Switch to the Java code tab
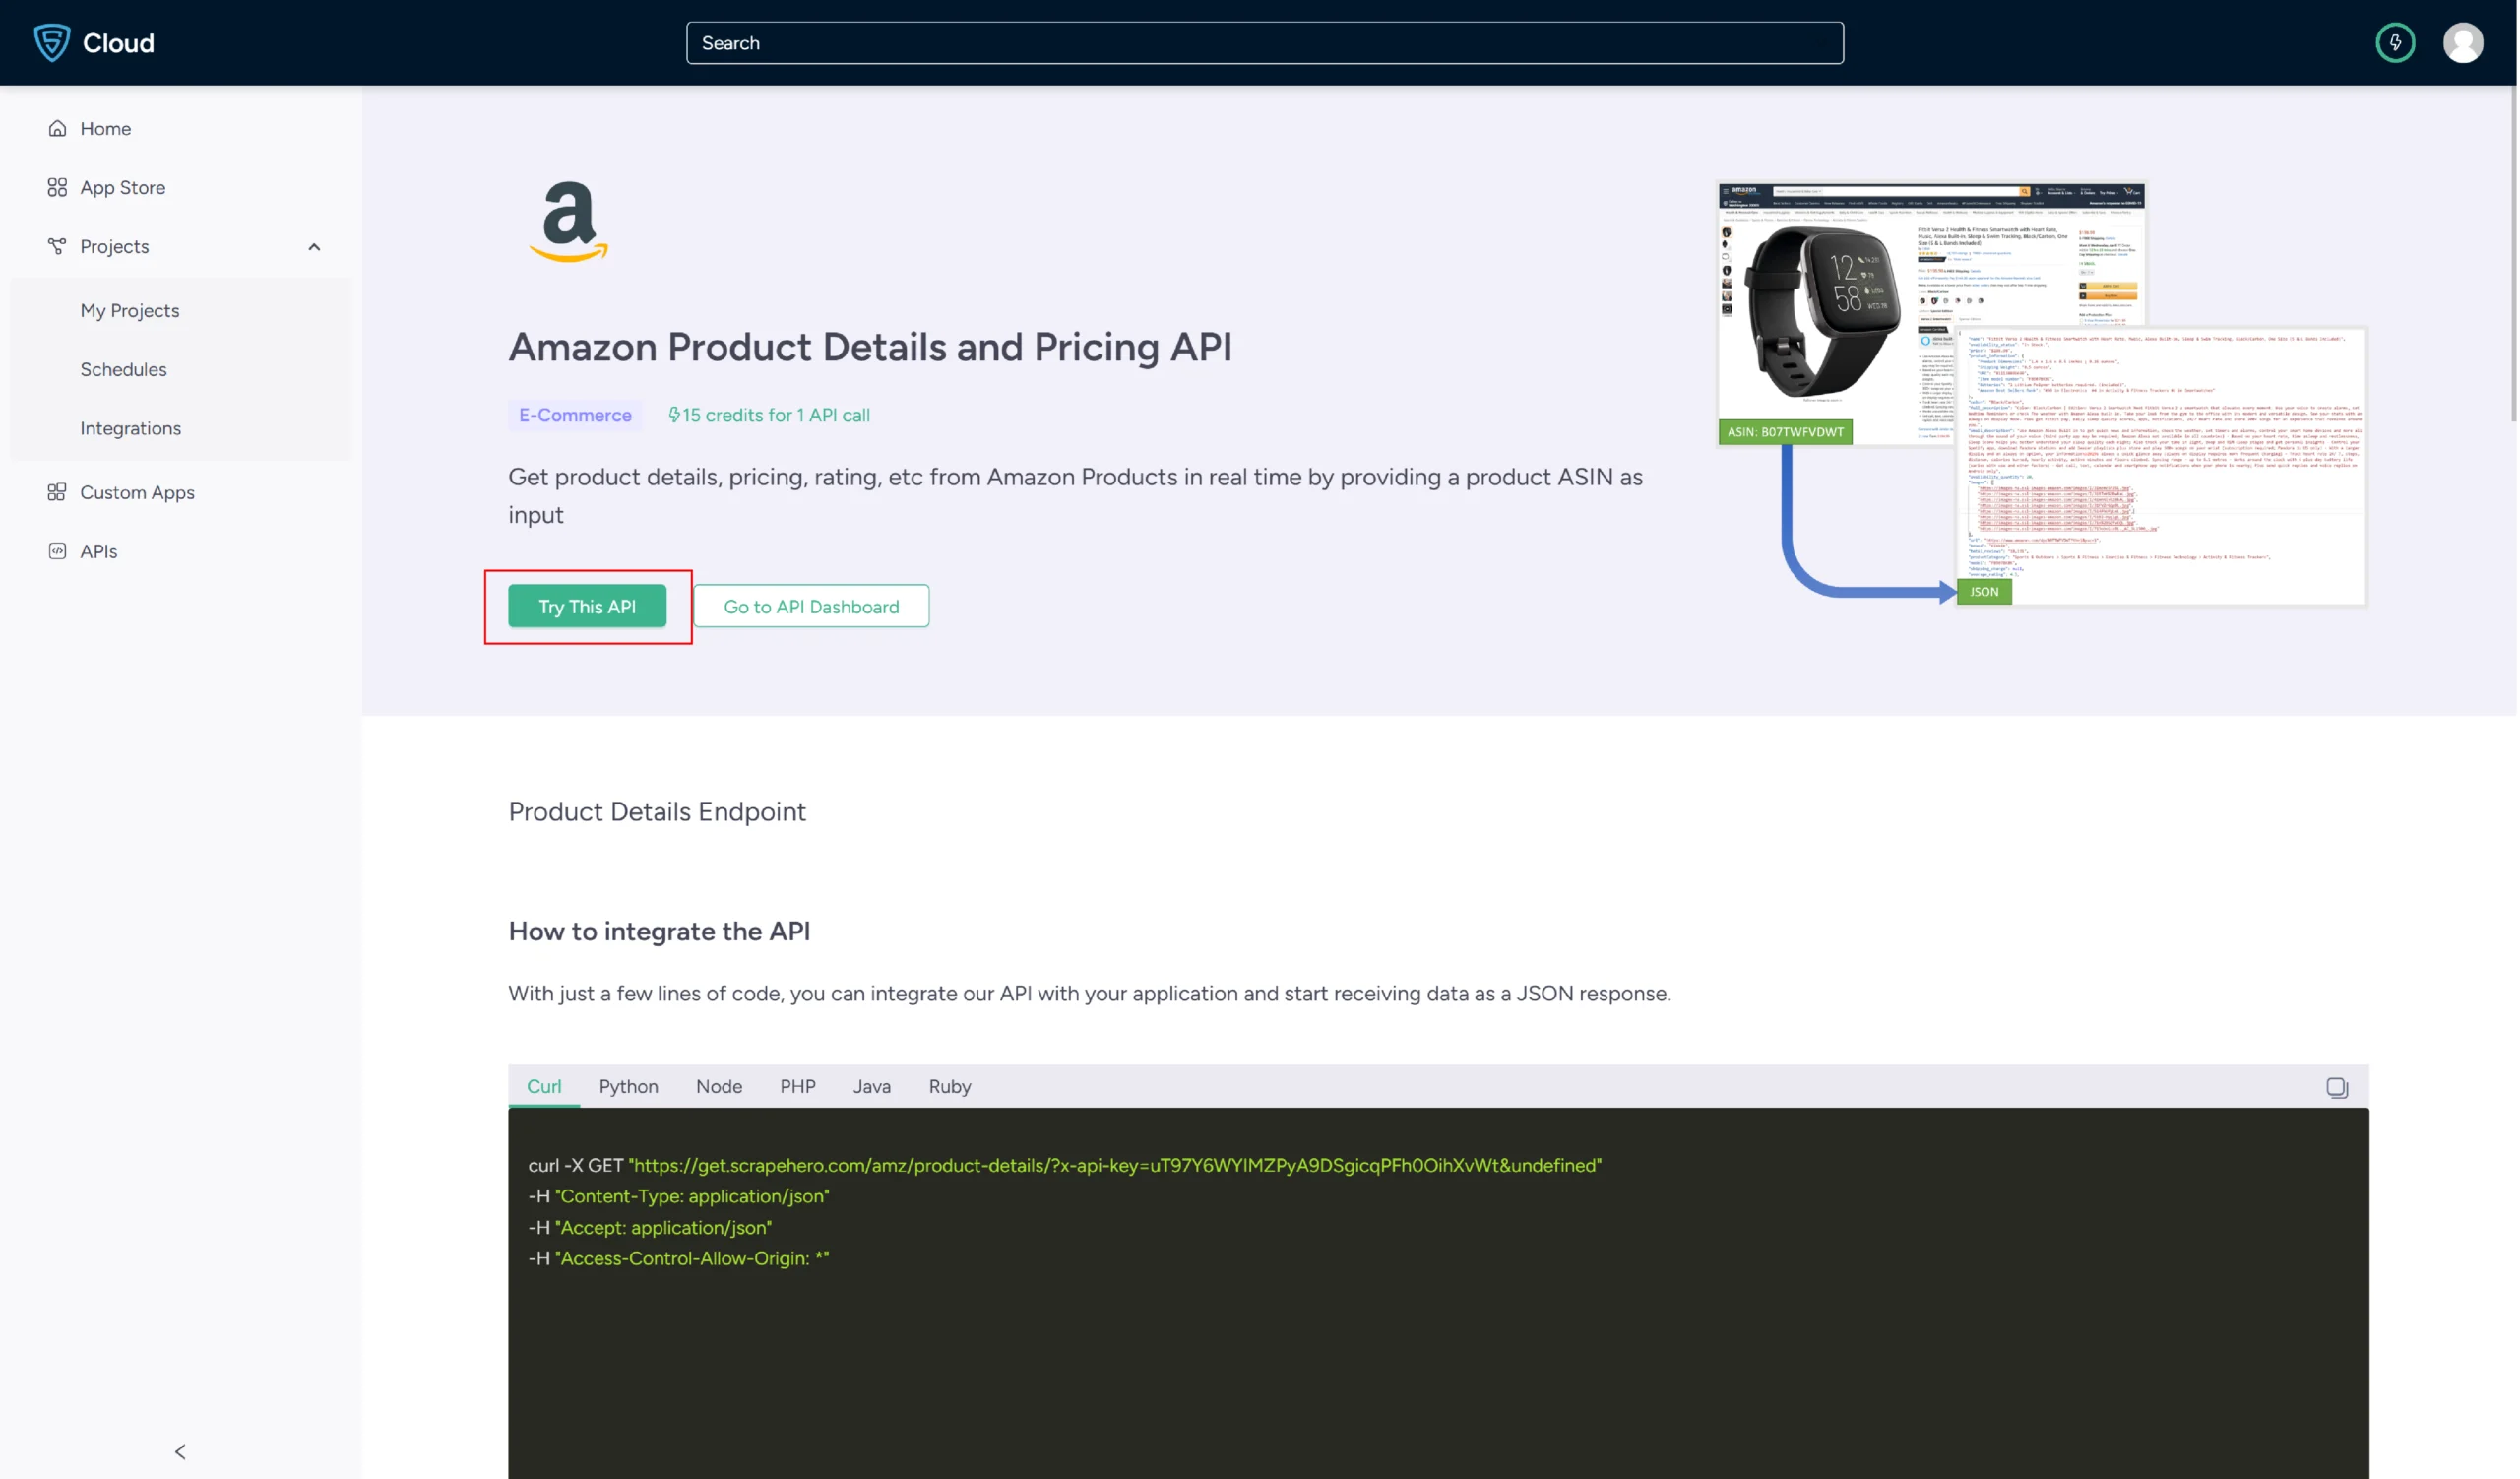 coord(872,1087)
